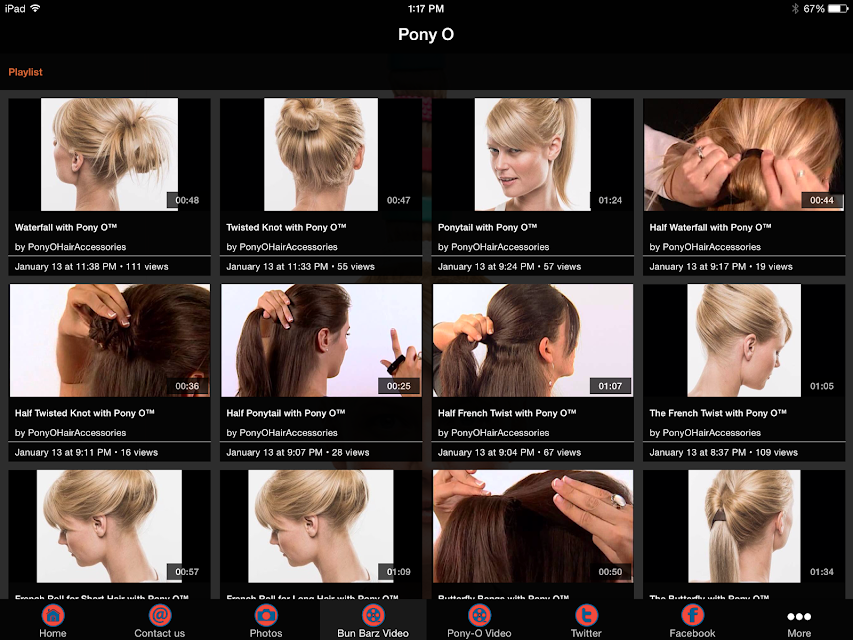Tap the Pony O page title
Viewport: 853px width, 640px height.
[426, 34]
